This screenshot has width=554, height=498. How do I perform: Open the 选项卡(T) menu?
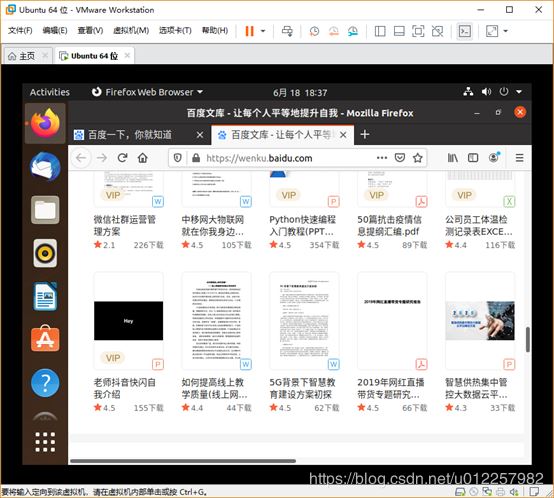coord(175,30)
